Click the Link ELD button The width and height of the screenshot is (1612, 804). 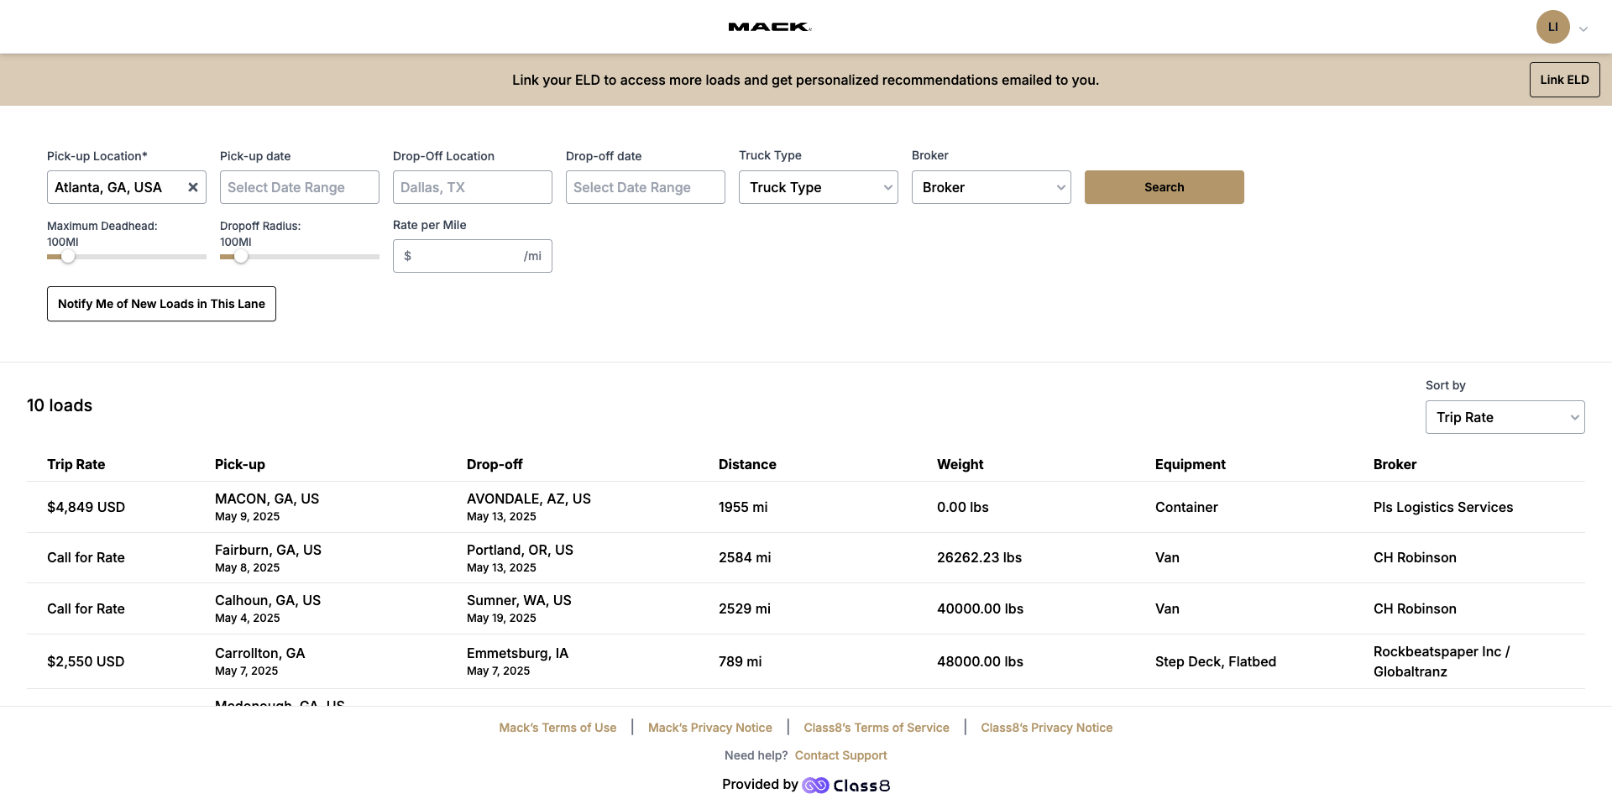pos(1564,80)
